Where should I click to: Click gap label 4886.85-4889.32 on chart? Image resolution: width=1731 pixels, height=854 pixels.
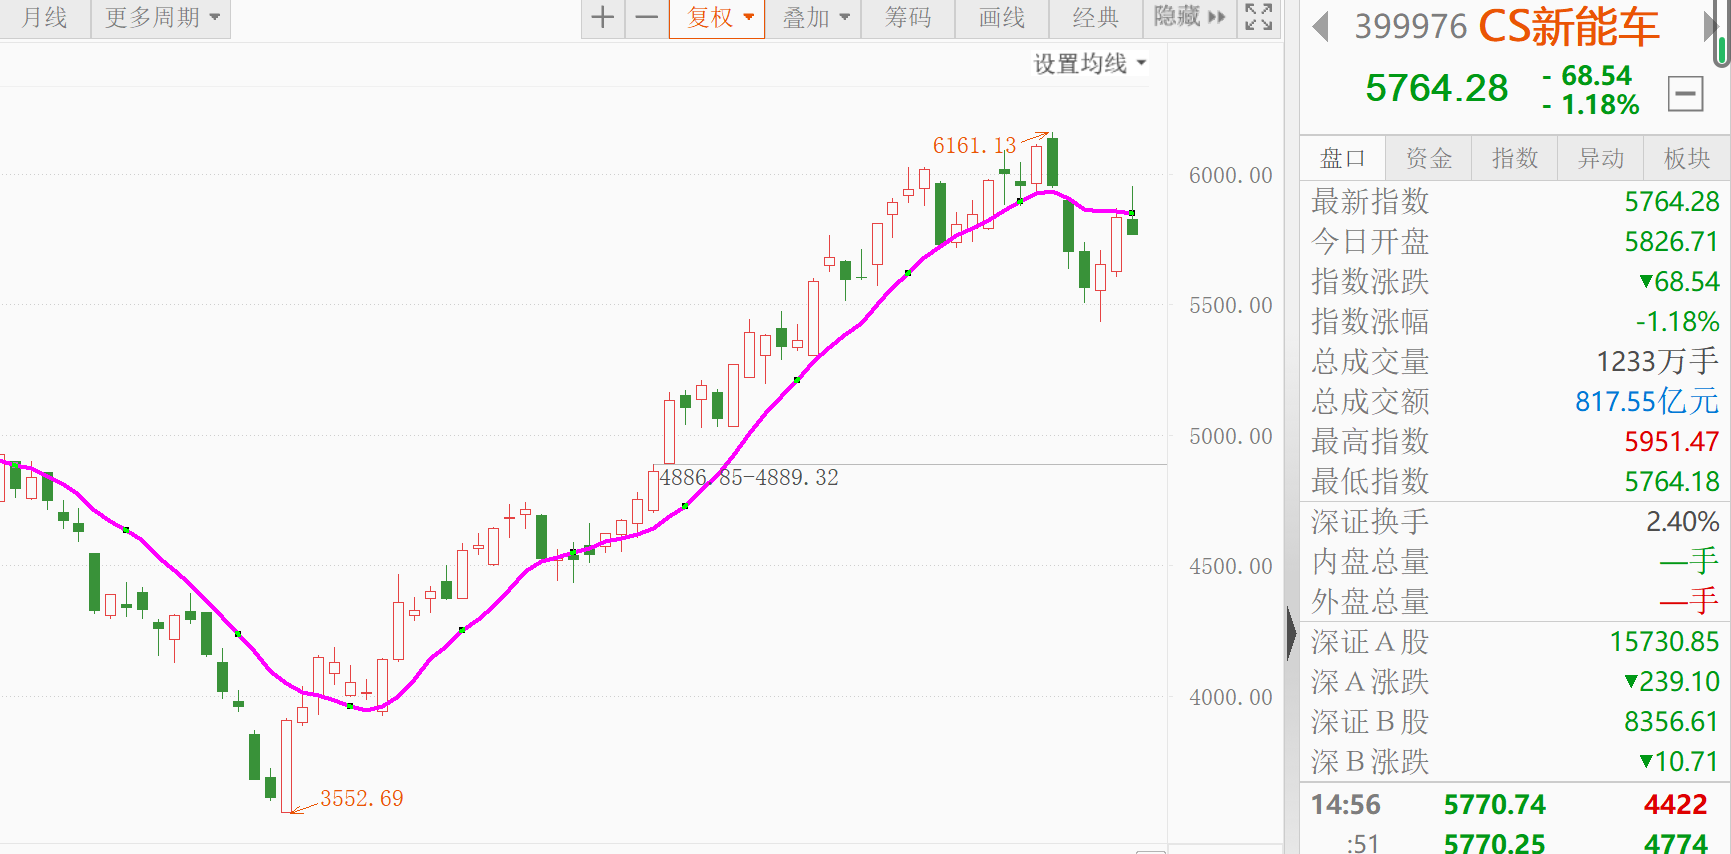pyautogui.click(x=749, y=478)
